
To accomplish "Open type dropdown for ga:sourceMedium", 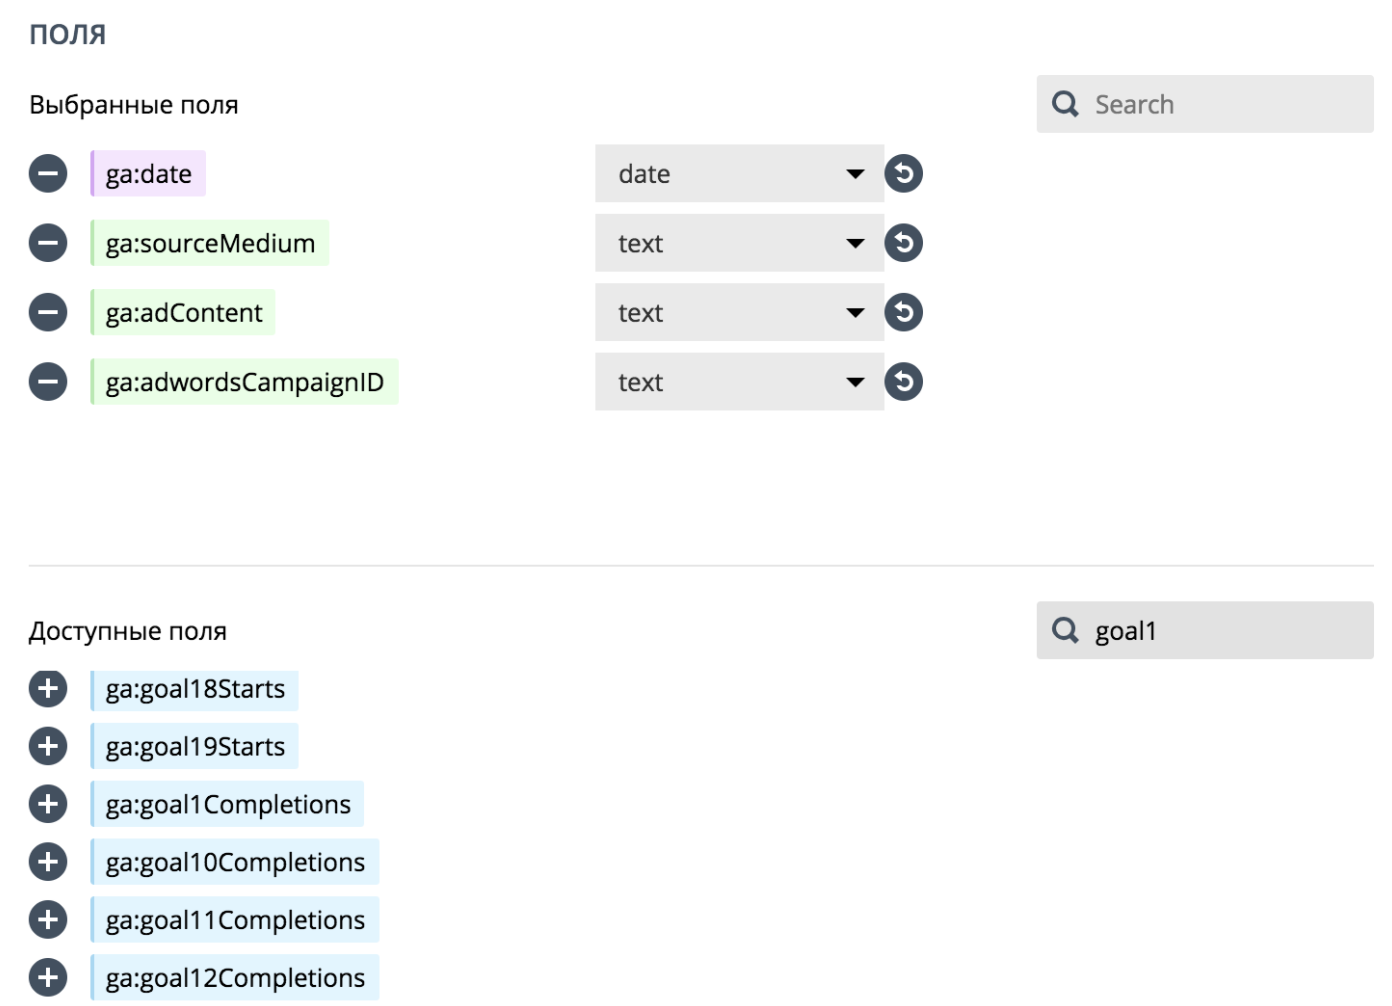I will click(x=738, y=243).
